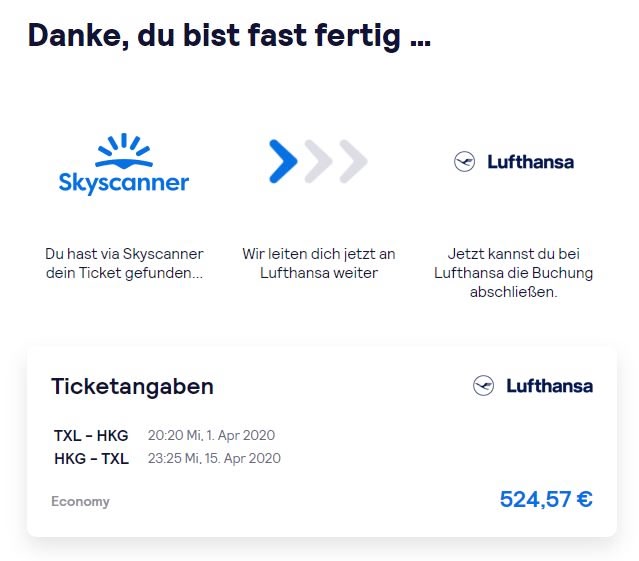639x561 pixels.
Task: Click the Lufthansa crane emblem at top
Action: click(465, 162)
